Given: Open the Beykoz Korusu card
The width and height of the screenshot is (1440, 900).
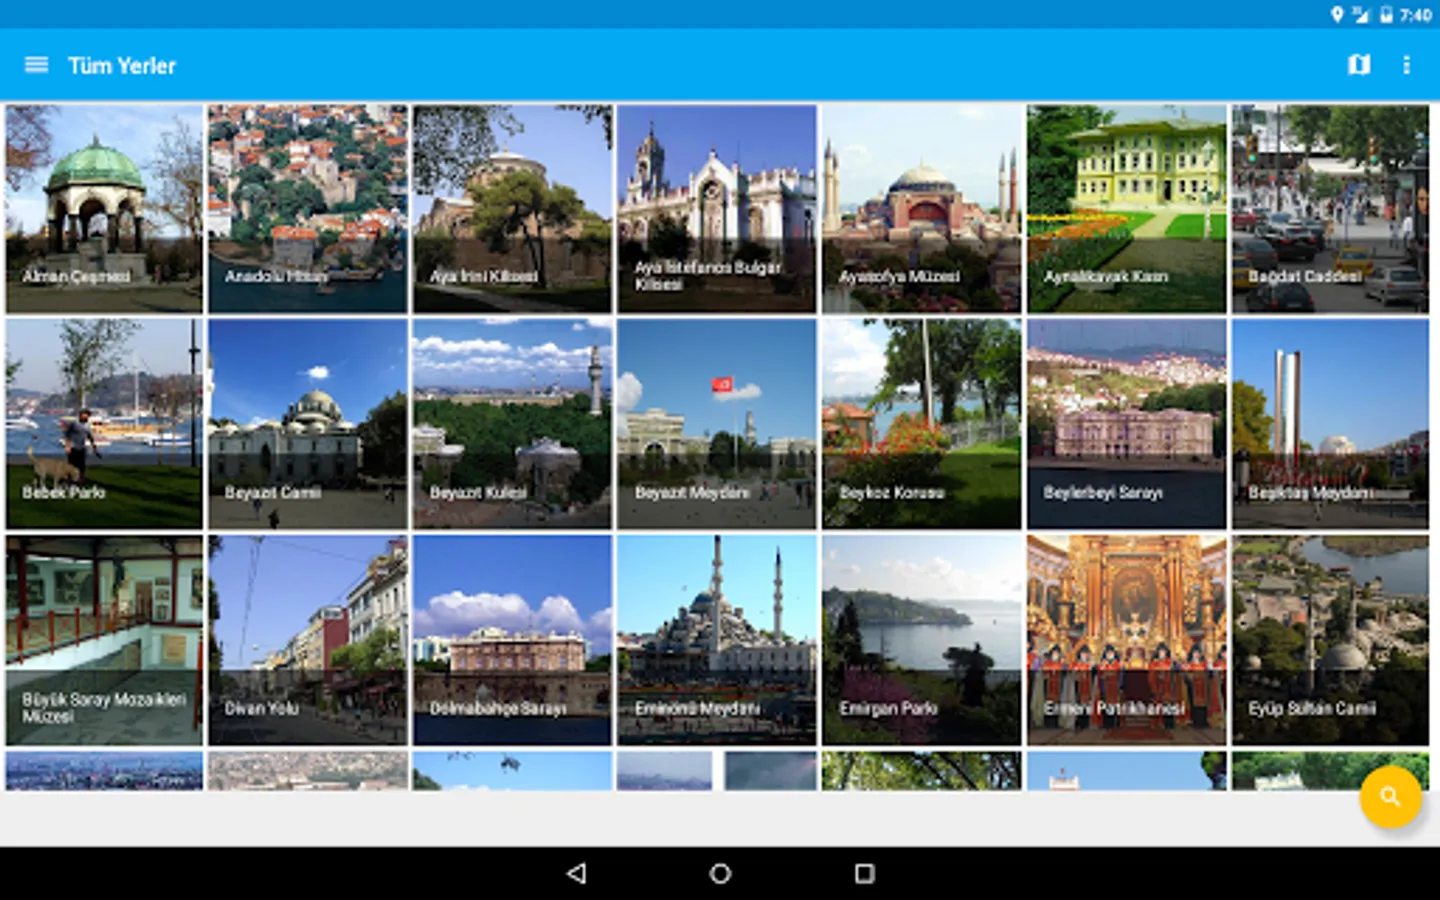Looking at the screenshot, I should click(921, 424).
